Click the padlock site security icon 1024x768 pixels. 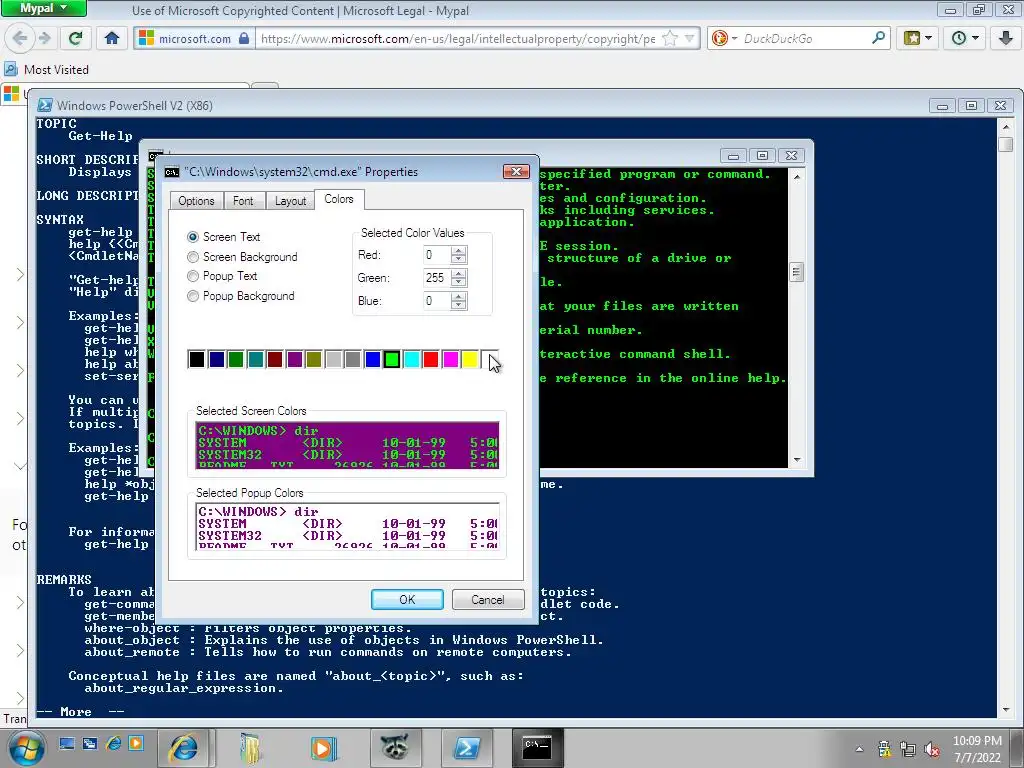[244, 39]
